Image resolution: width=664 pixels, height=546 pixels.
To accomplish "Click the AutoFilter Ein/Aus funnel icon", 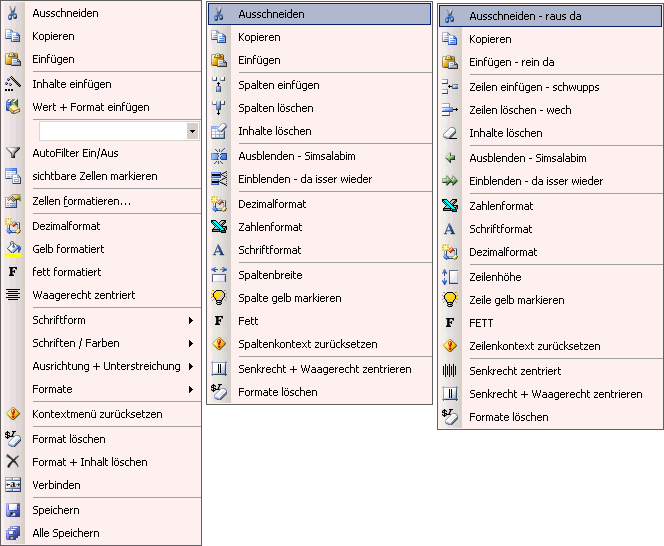I will [13, 153].
